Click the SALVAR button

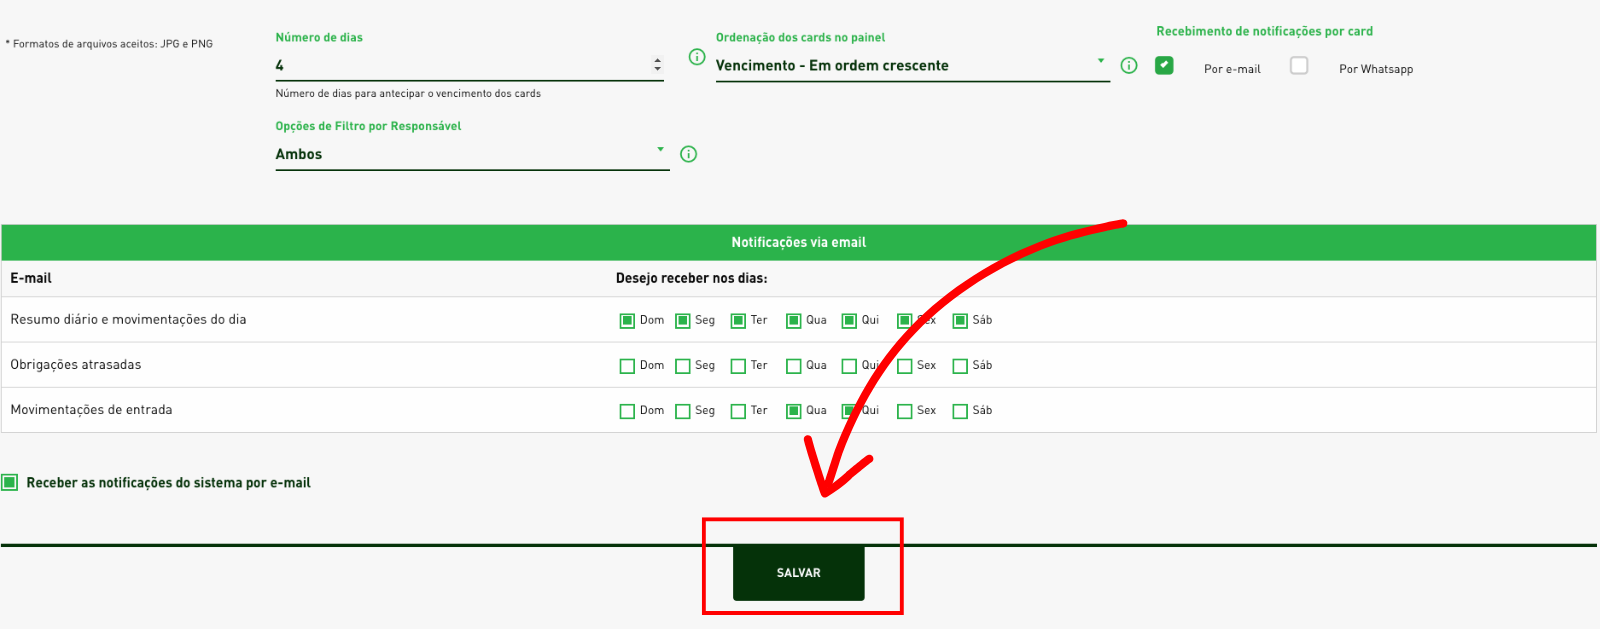(x=798, y=573)
